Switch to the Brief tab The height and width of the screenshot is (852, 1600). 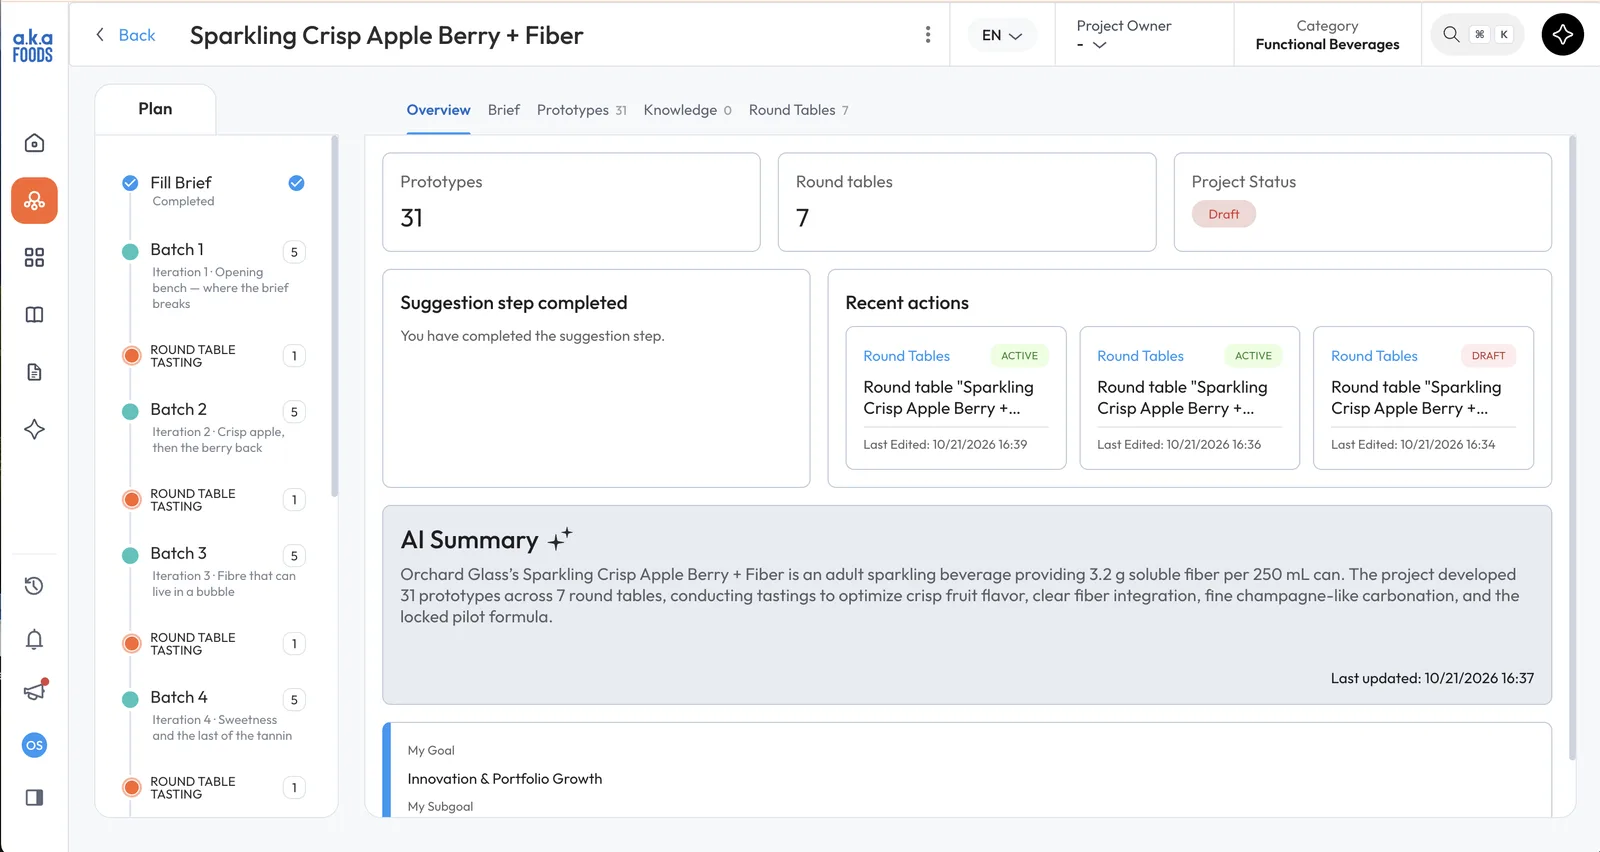504,110
